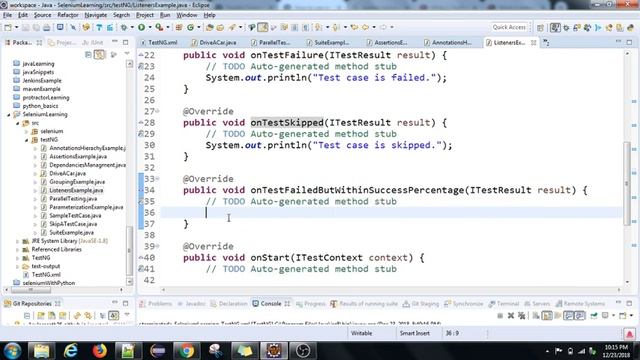Click the Smart Insert status bar entry
The height and width of the screenshot is (360, 640).
pyautogui.click(x=414, y=333)
